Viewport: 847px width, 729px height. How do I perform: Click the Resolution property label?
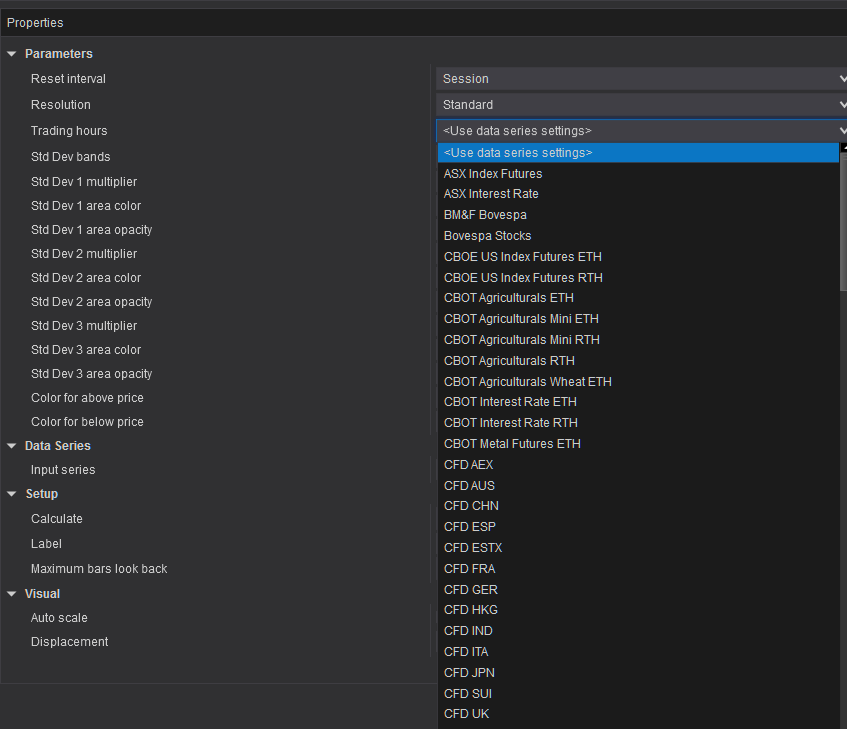[x=60, y=105]
